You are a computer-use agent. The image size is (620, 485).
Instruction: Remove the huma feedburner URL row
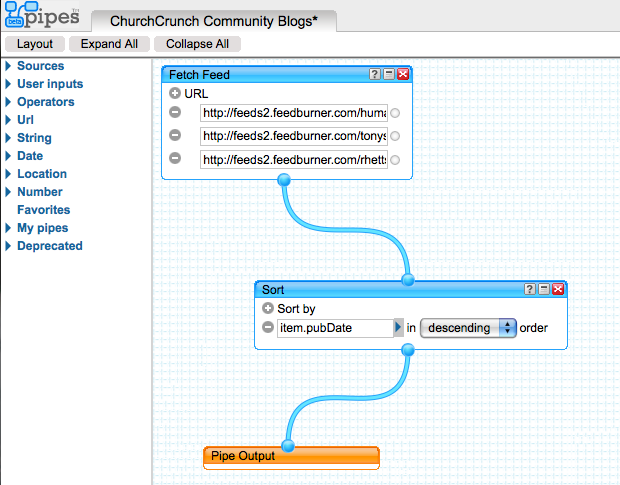175,112
